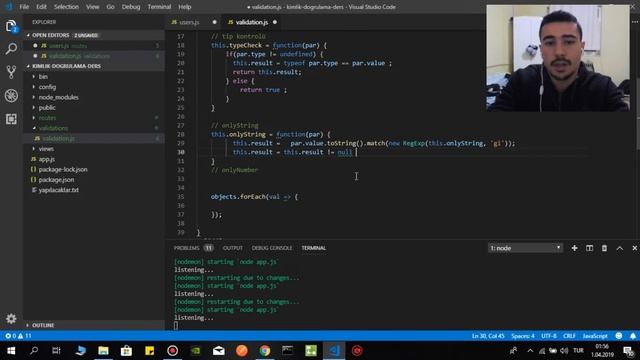Open the Help menu
The width and height of the screenshot is (640, 360).
[x=184, y=7]
